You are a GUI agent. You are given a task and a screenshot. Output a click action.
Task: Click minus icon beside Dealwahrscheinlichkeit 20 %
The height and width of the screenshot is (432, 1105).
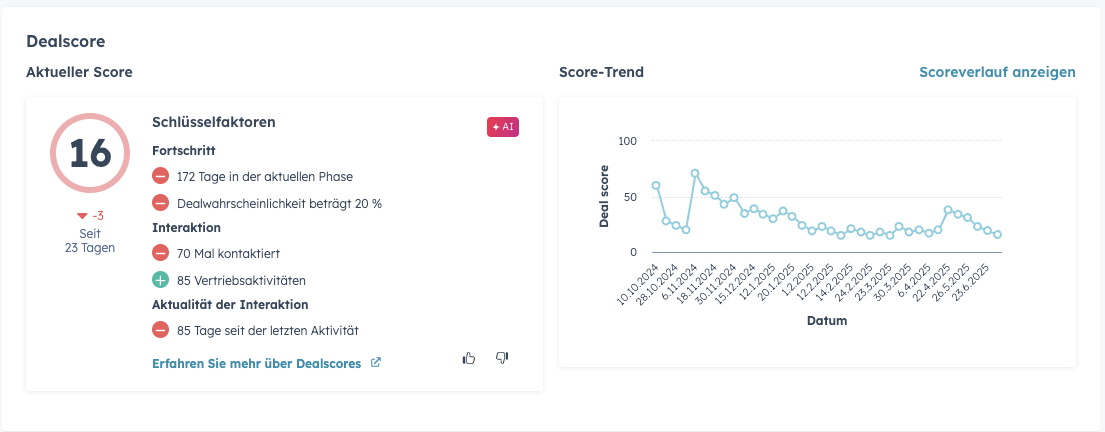click(x=160, y=202)
